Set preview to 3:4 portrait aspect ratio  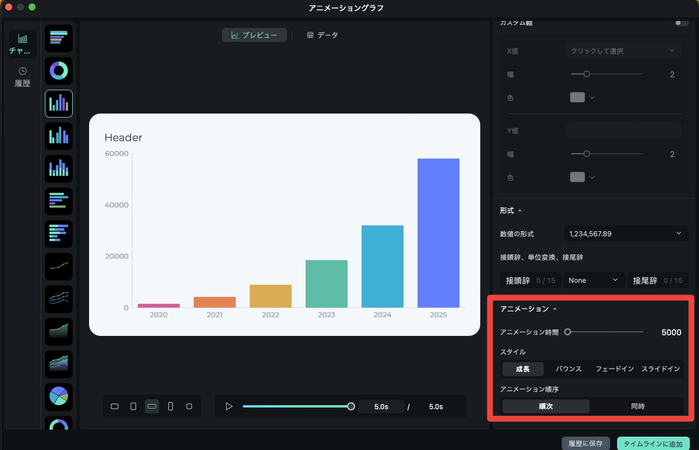pyautogui.click(x=133, y=406)
